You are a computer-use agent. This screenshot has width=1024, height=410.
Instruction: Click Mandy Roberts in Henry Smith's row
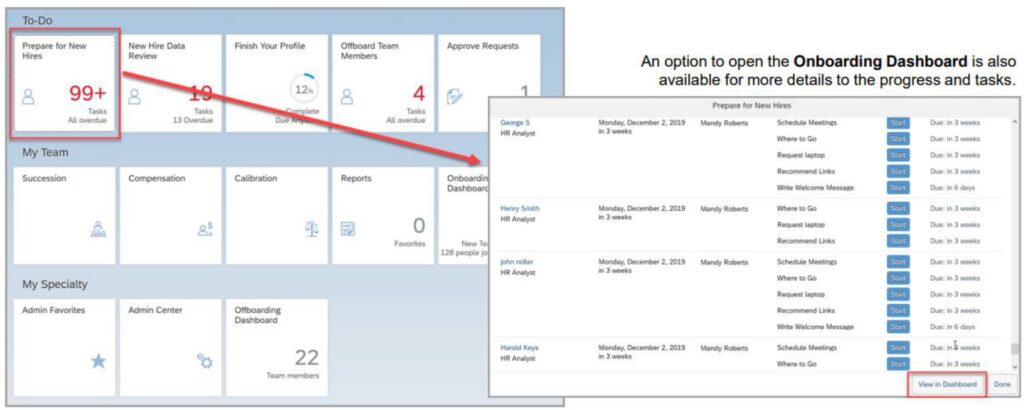[x=724, y=208]
